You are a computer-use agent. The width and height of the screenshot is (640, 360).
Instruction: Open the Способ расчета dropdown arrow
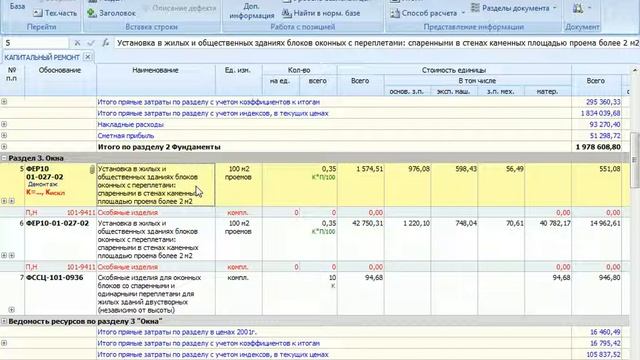point(463,13)
